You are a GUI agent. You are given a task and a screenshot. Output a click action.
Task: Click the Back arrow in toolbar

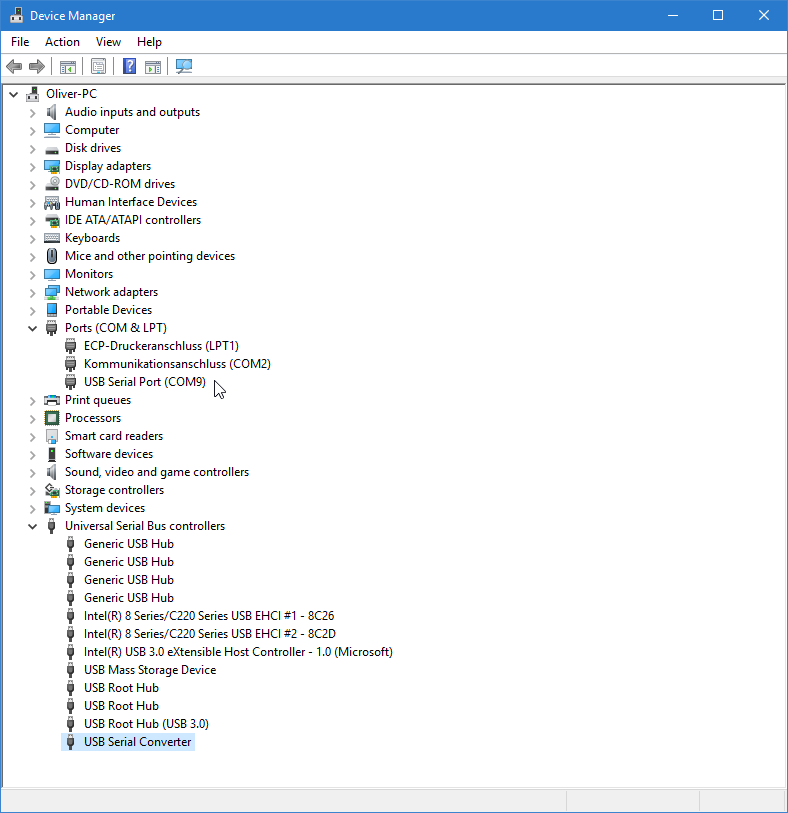point(14,66)
